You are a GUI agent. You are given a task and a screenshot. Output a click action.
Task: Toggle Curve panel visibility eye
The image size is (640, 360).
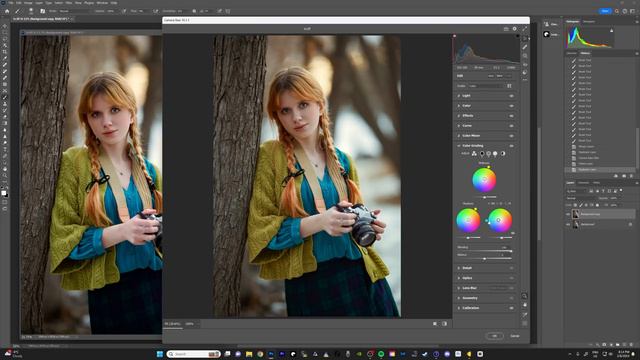[x=511, y=126]
